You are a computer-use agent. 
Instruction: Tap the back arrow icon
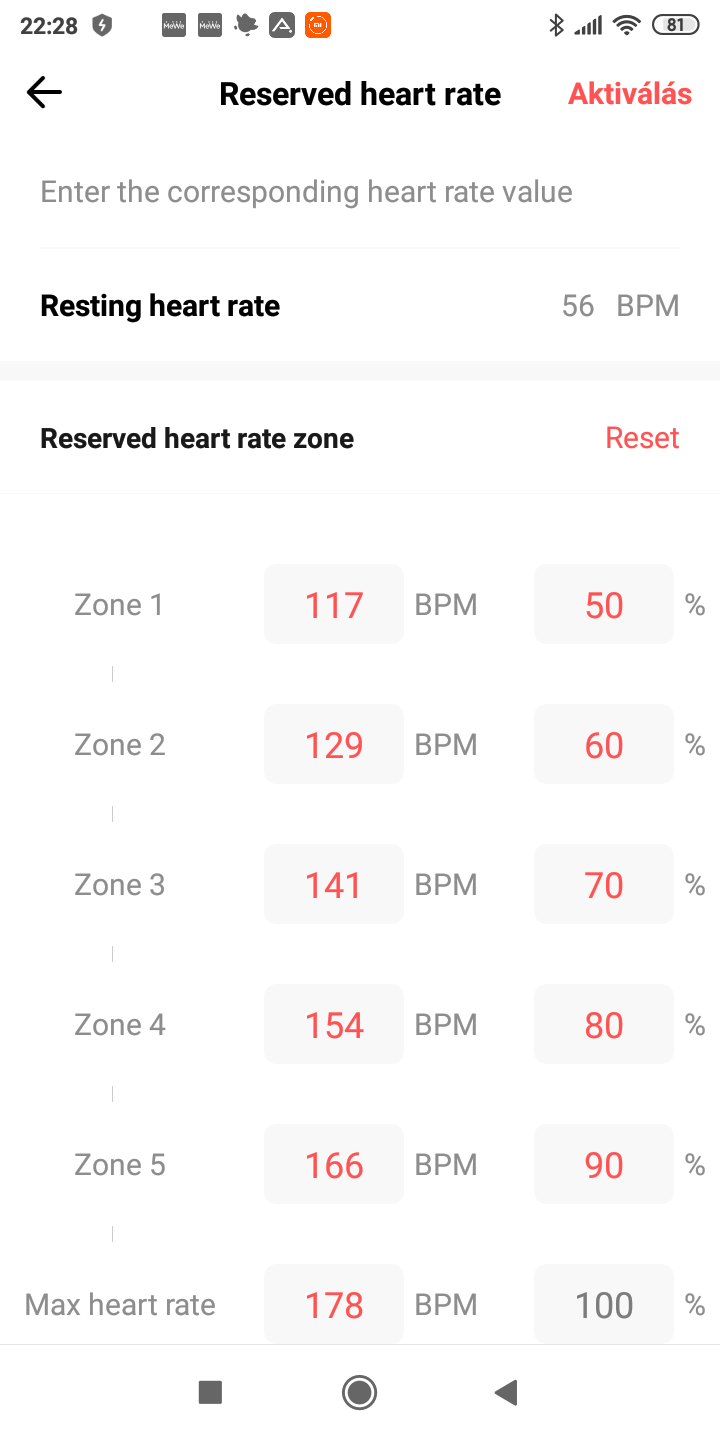[44, 93]
